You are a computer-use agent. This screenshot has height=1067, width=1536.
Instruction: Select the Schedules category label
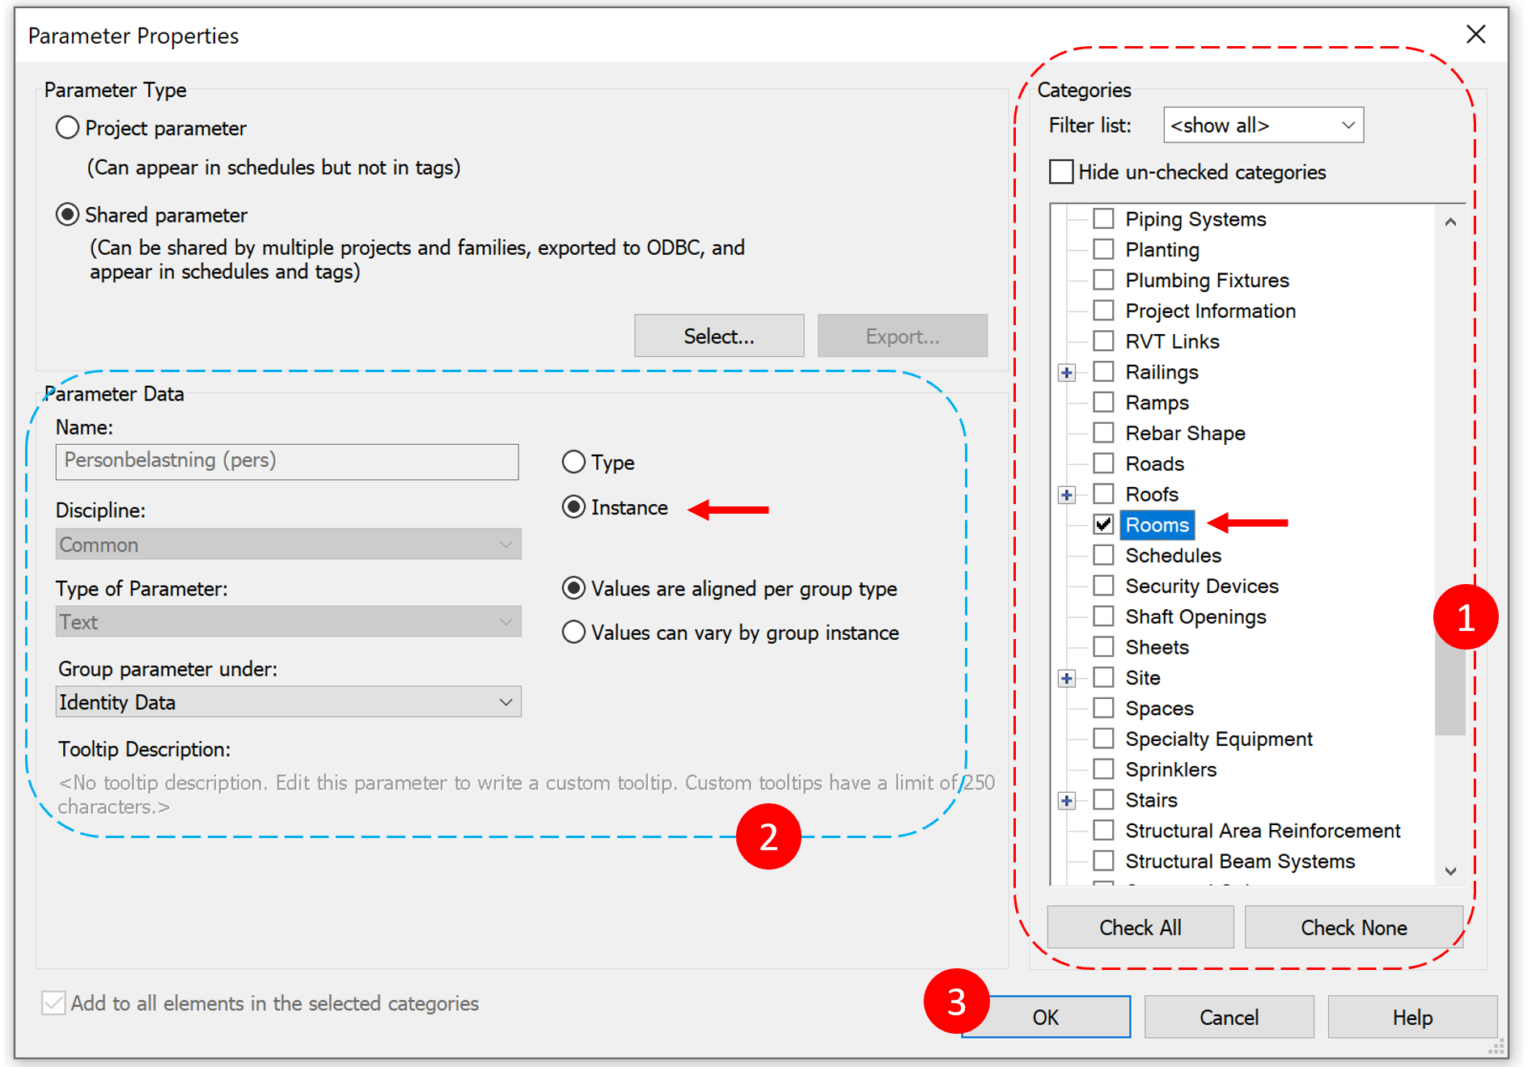(x=1173, y=555)
